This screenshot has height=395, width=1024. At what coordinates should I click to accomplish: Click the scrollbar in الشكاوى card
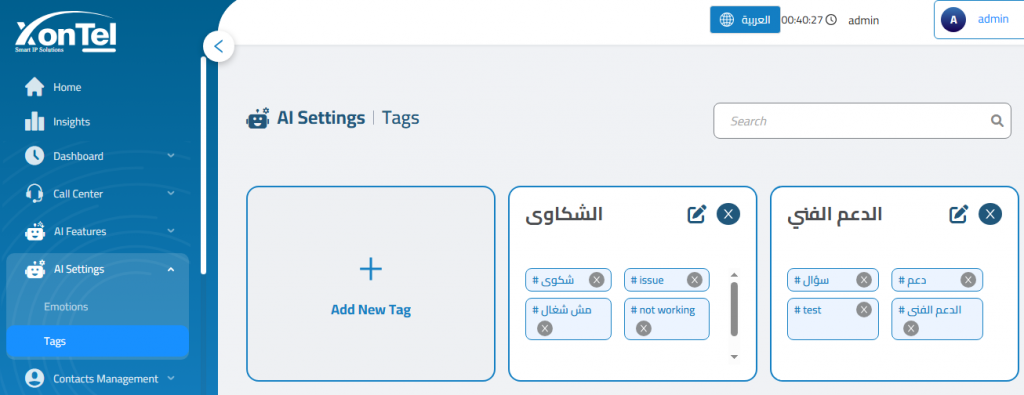734,309
